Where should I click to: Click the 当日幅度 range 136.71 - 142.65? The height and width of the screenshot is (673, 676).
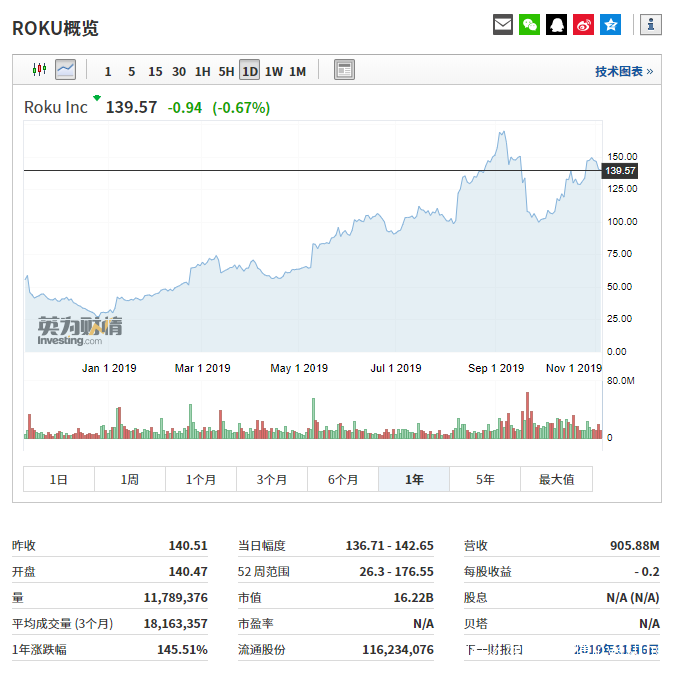pos(390,545)
